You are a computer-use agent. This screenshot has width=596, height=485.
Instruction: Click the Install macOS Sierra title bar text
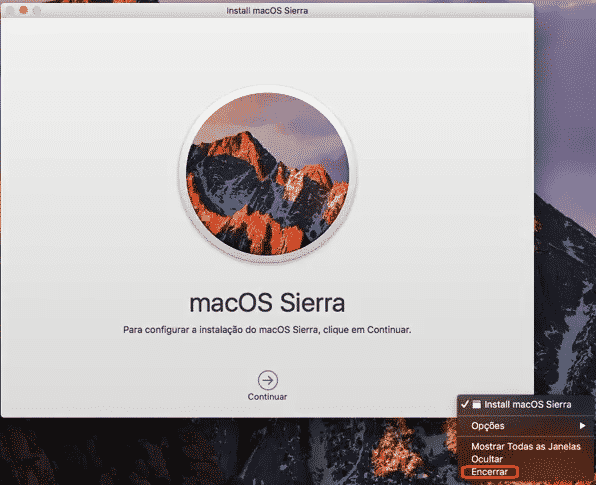tap(267, 11)
